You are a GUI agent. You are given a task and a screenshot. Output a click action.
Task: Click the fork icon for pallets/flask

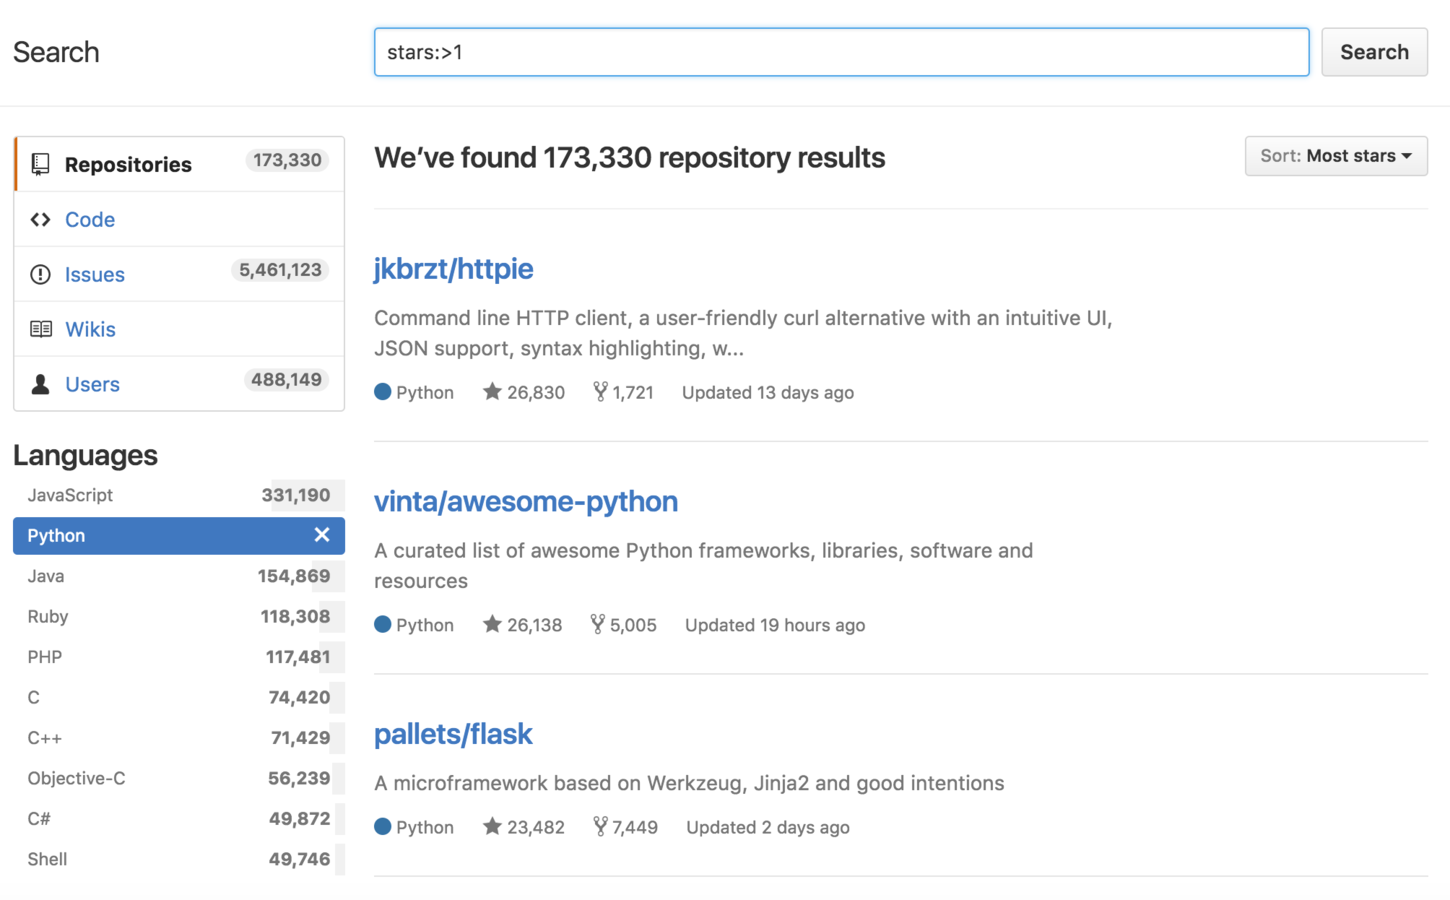pos(600,826)
